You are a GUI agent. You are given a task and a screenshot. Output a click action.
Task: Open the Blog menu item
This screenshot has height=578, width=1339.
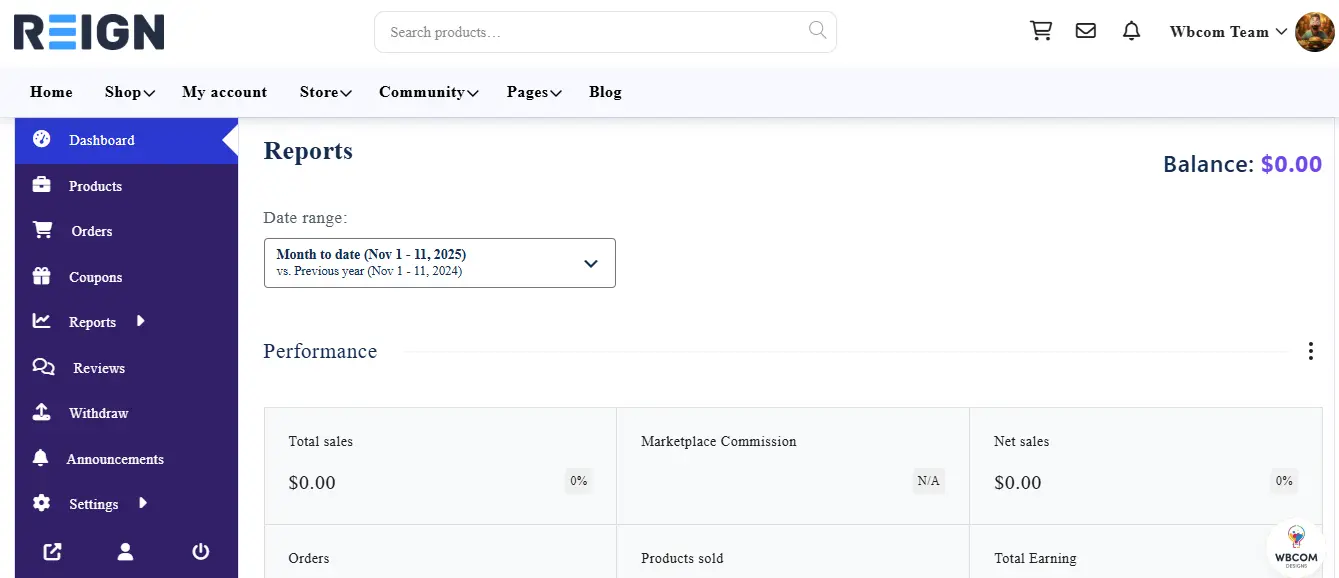[605, 92]
